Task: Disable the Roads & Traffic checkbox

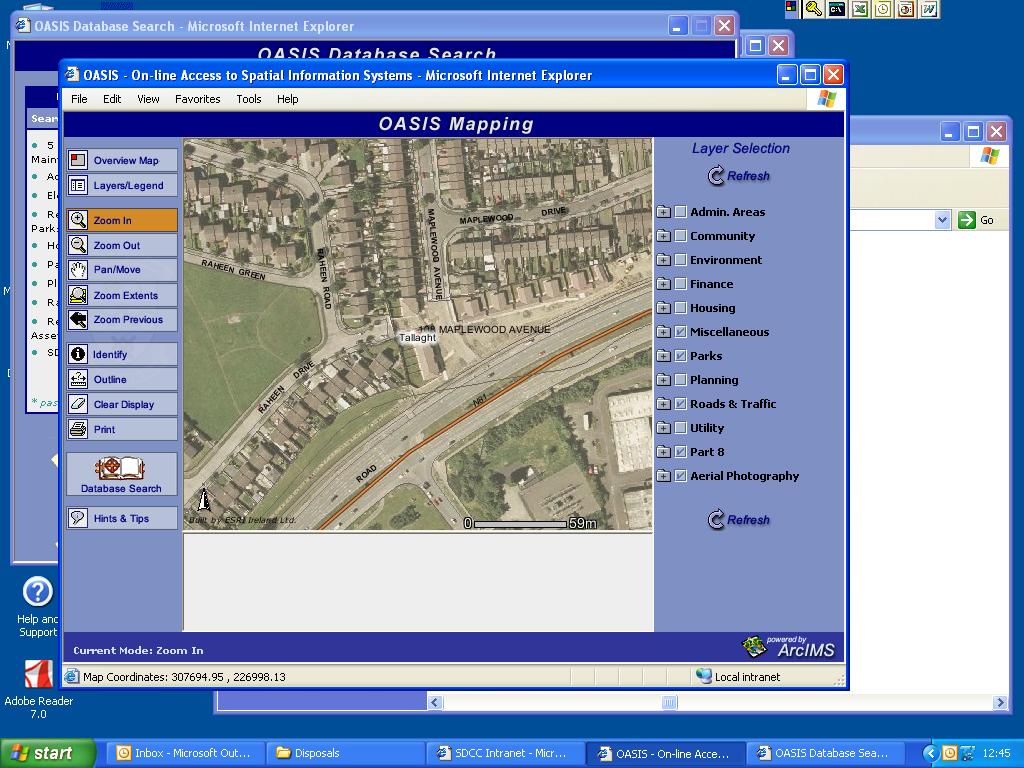Action: (x=681, y=404)
